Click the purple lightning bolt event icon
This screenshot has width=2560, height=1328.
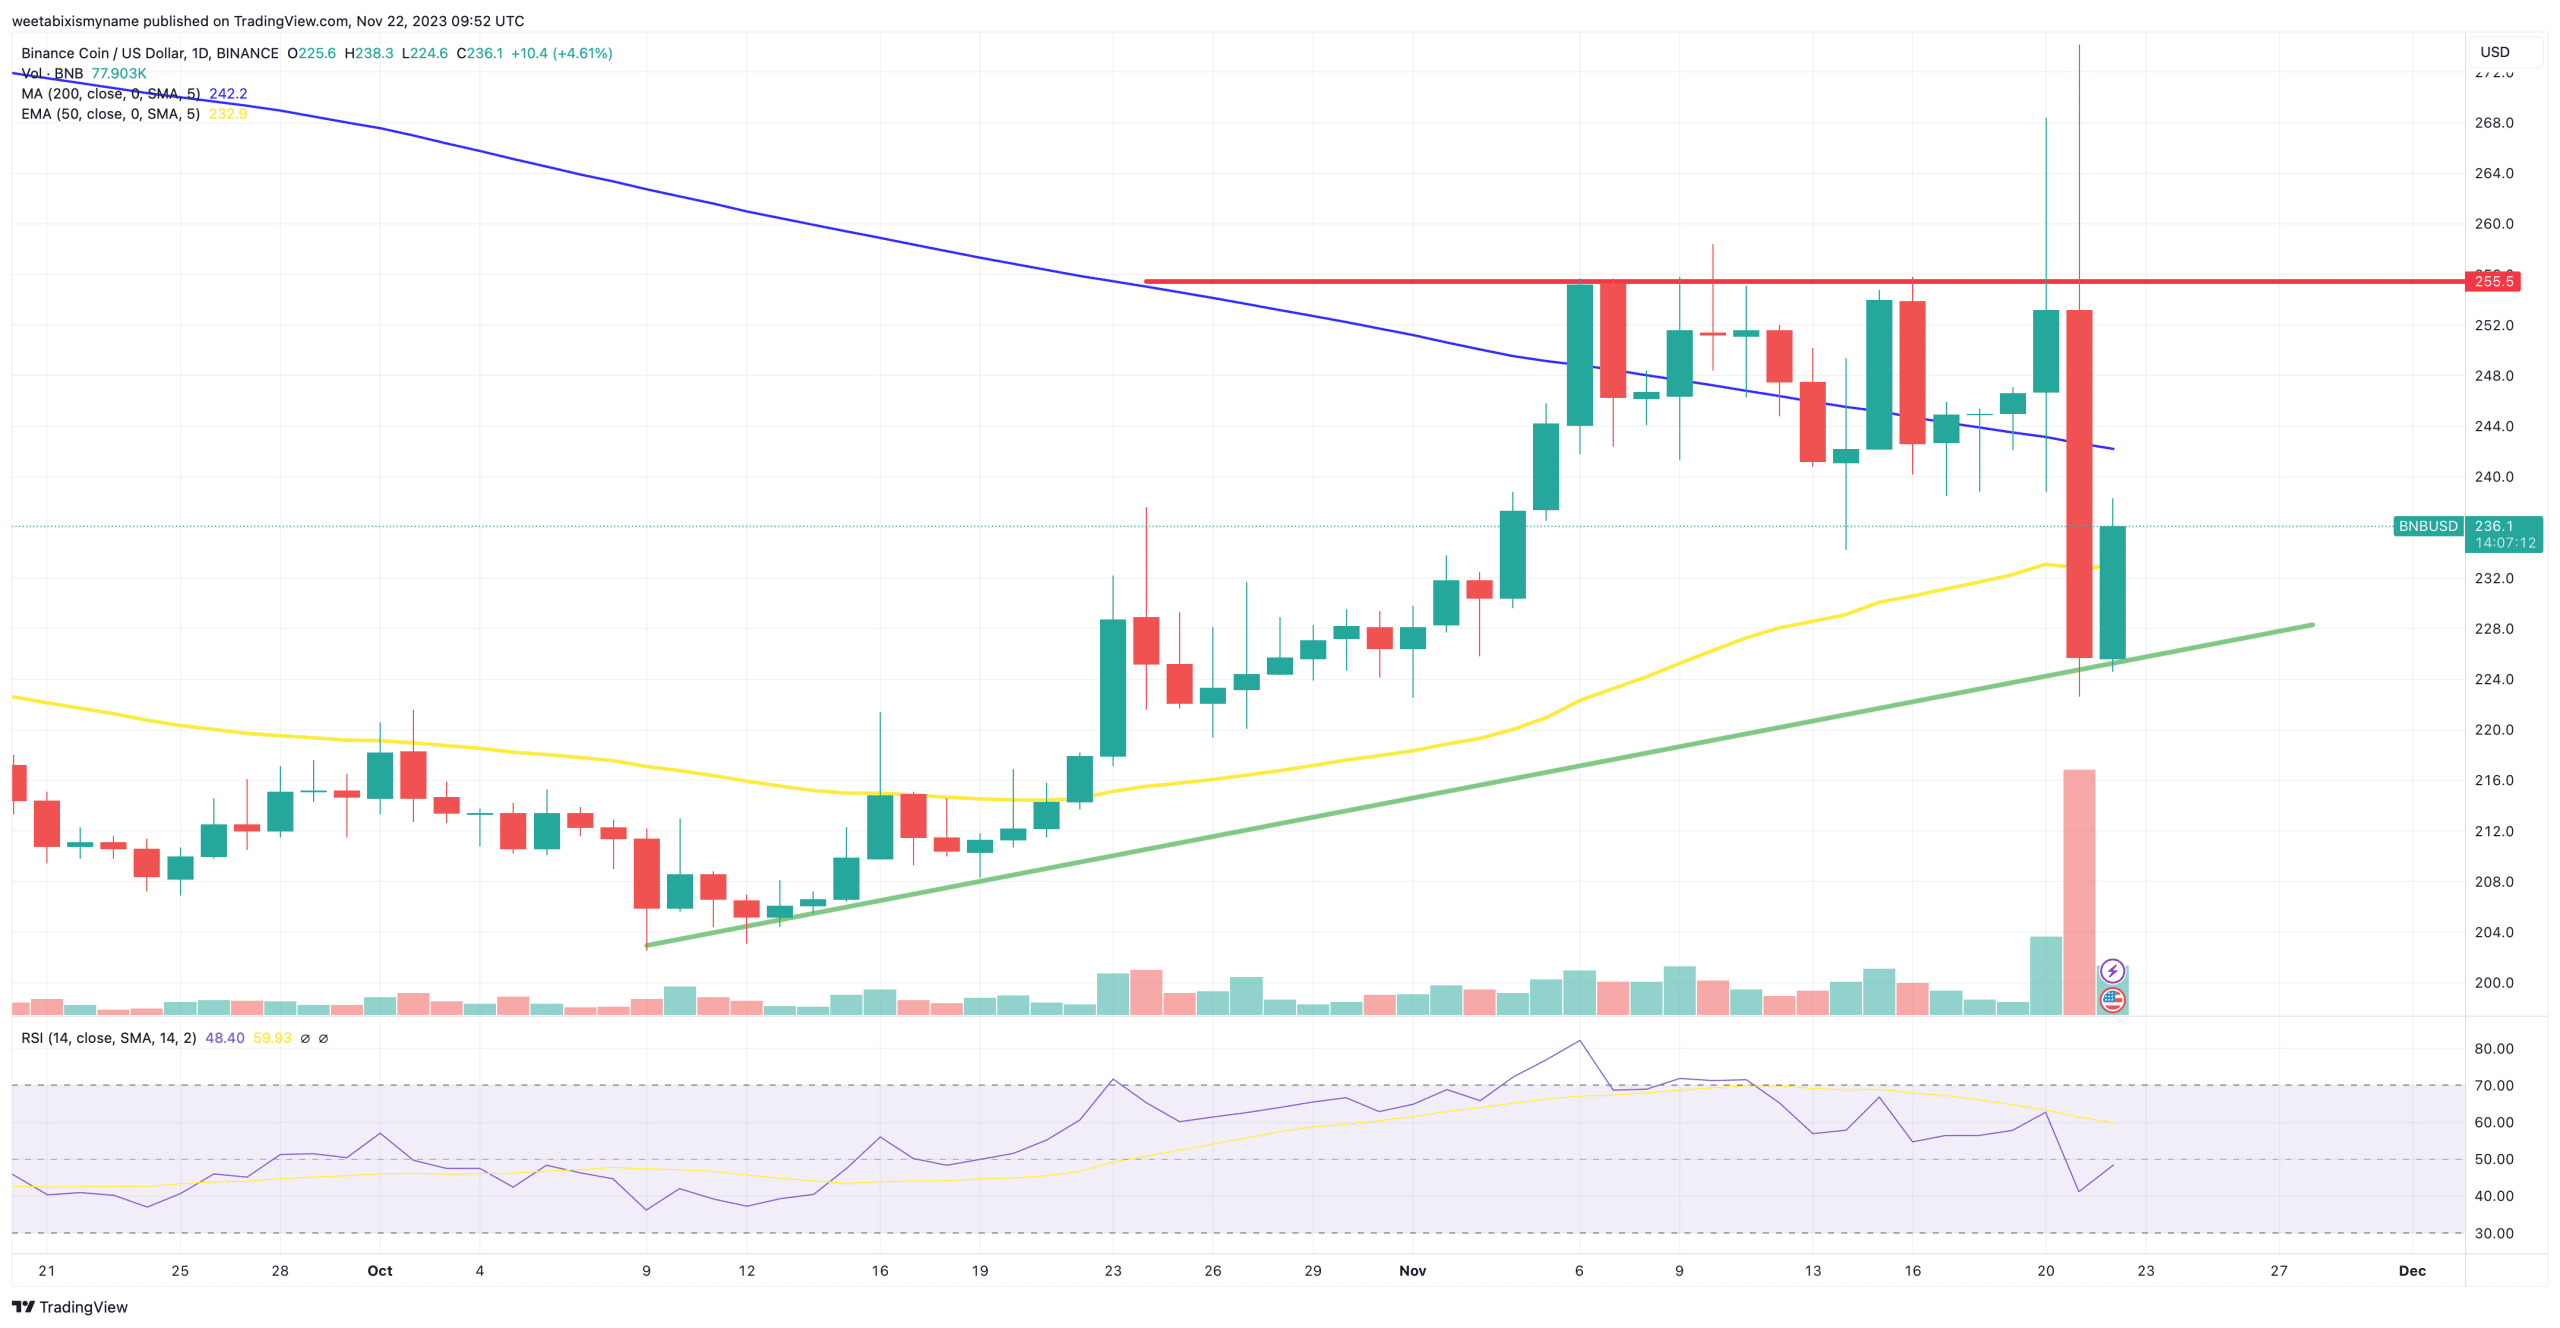click(2111, 970)
